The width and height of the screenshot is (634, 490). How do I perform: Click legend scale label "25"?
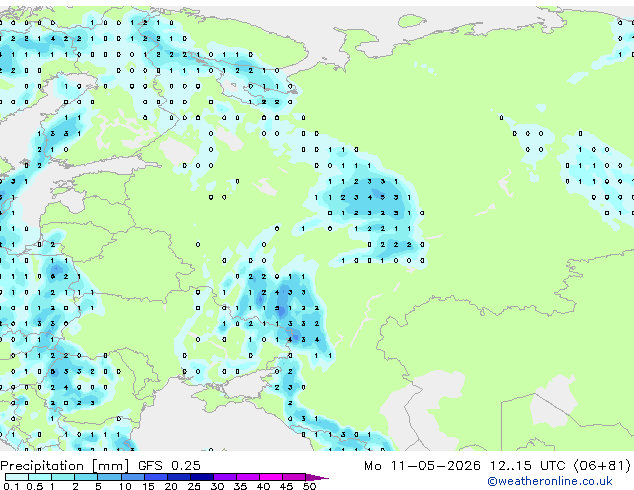click(194, 486)
